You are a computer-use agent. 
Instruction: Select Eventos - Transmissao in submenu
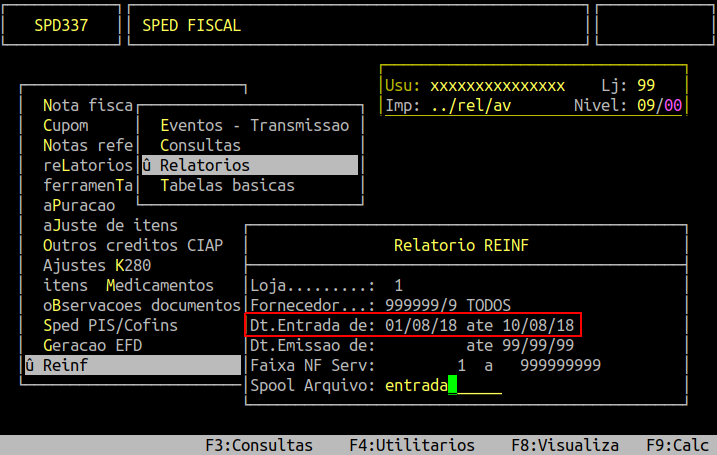pyautogui.click(x=254, y=126)
